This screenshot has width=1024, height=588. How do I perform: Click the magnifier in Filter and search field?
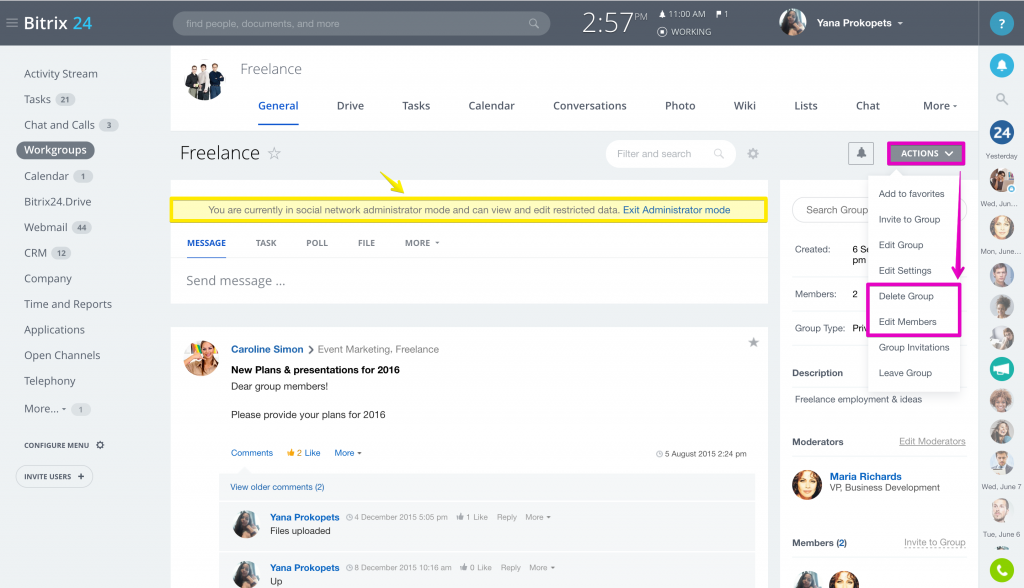[x=718, y=154]
